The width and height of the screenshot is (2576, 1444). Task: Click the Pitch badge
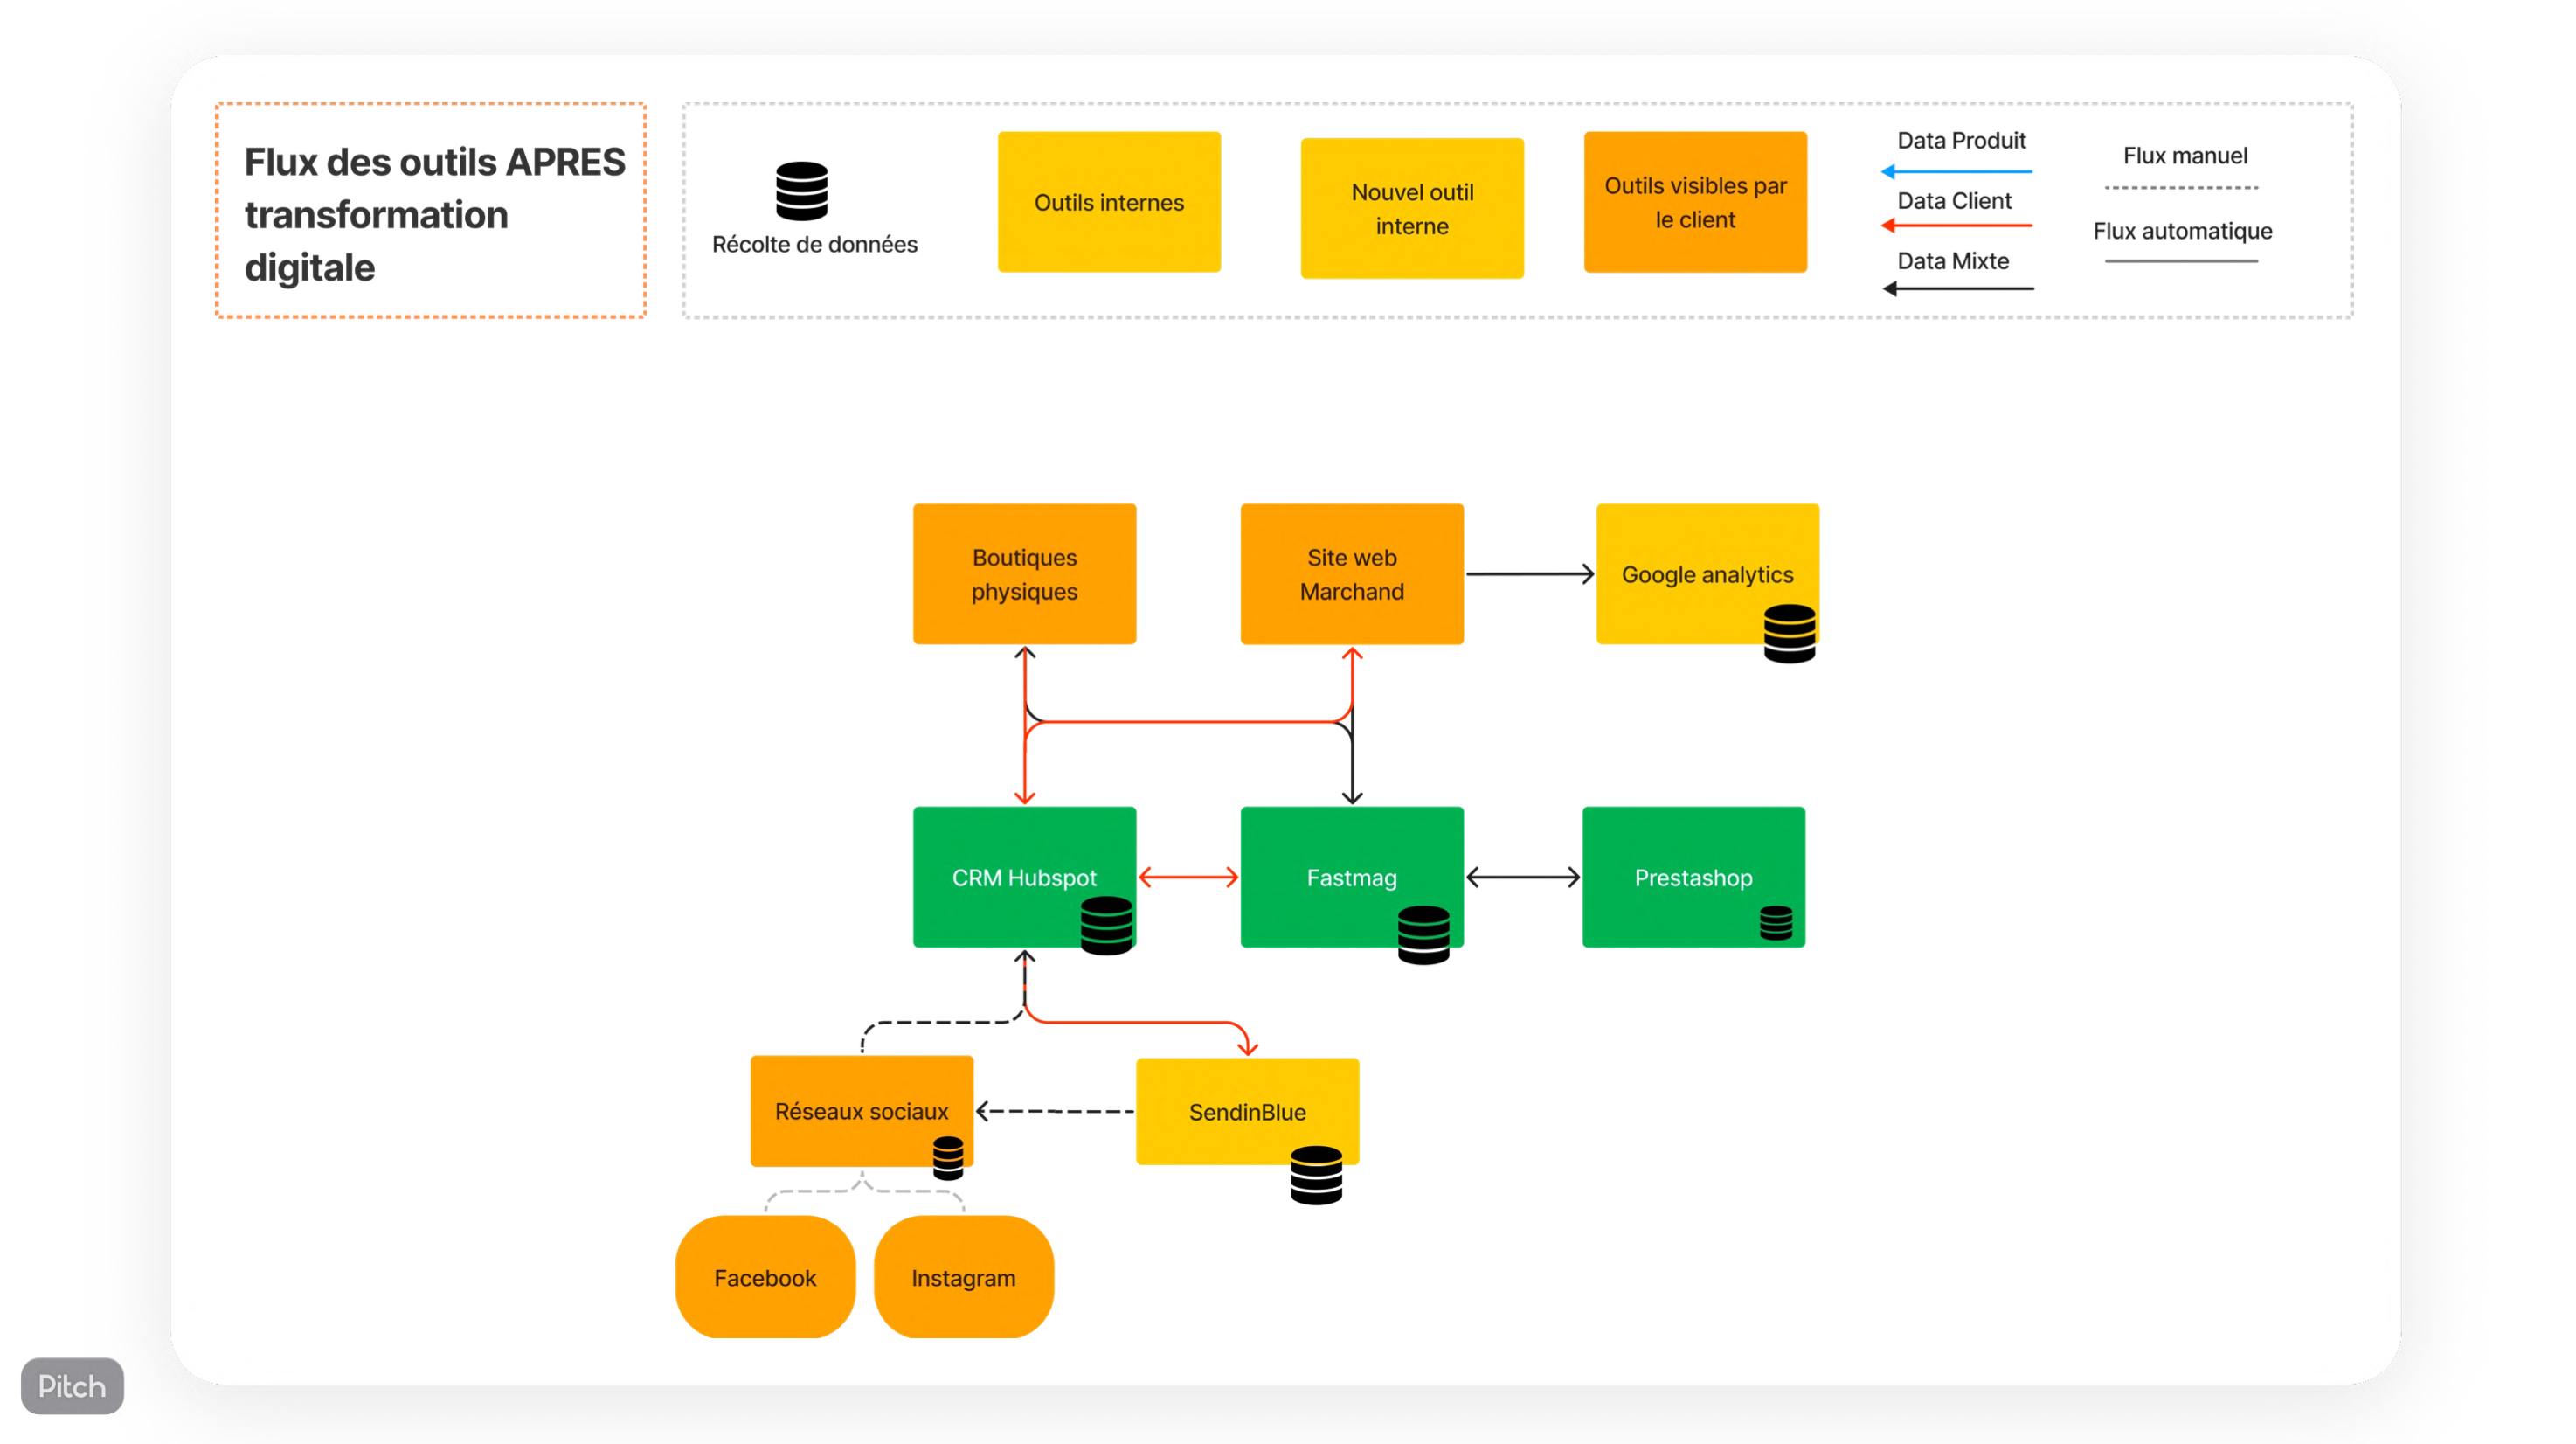point(72,1385)
